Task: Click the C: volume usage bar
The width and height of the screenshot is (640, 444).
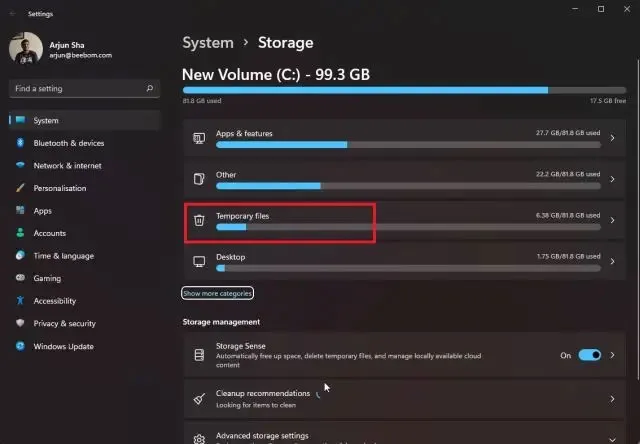Action: pos(404,90)
